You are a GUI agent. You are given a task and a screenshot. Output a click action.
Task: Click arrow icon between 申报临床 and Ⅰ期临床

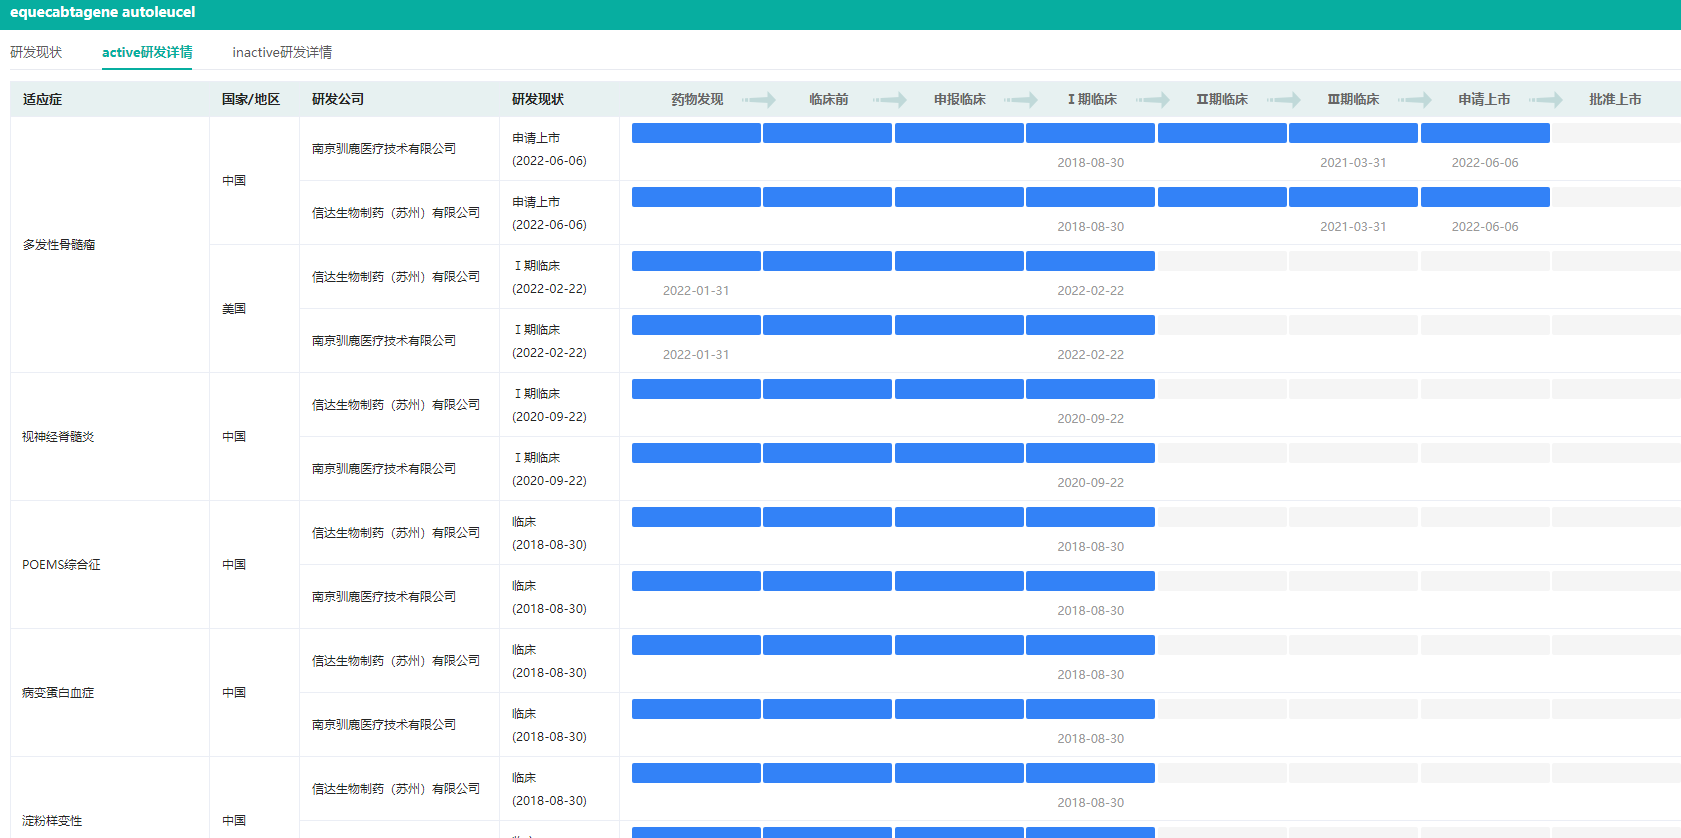coord(1021,100)
